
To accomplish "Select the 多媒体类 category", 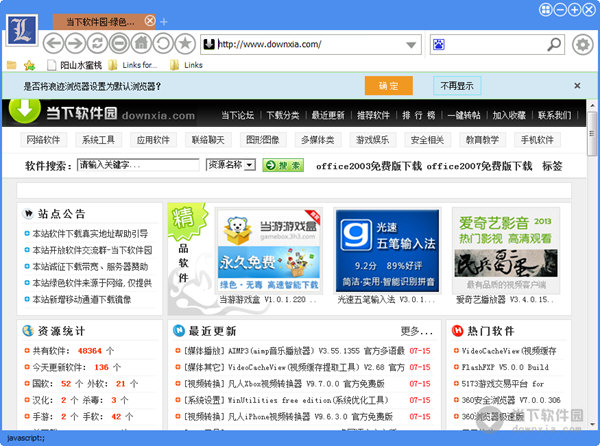I will (318, 140).
